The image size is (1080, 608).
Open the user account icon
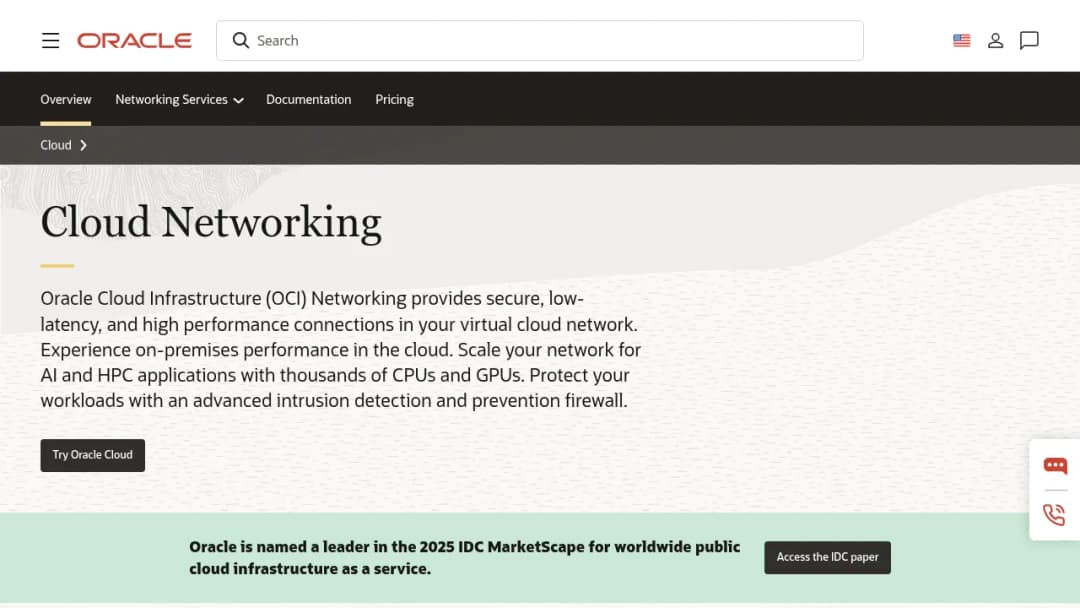[x=995, y=41]
